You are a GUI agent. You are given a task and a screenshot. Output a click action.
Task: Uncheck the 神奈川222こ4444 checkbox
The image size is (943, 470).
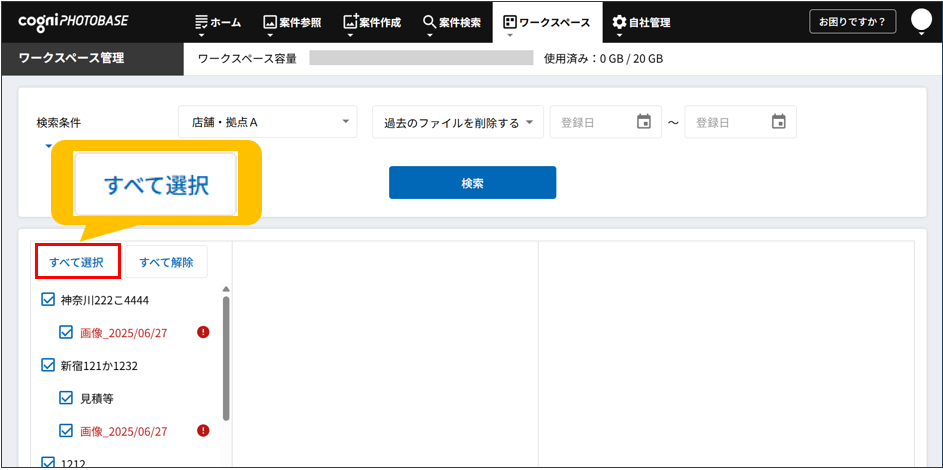coord(47,299)
